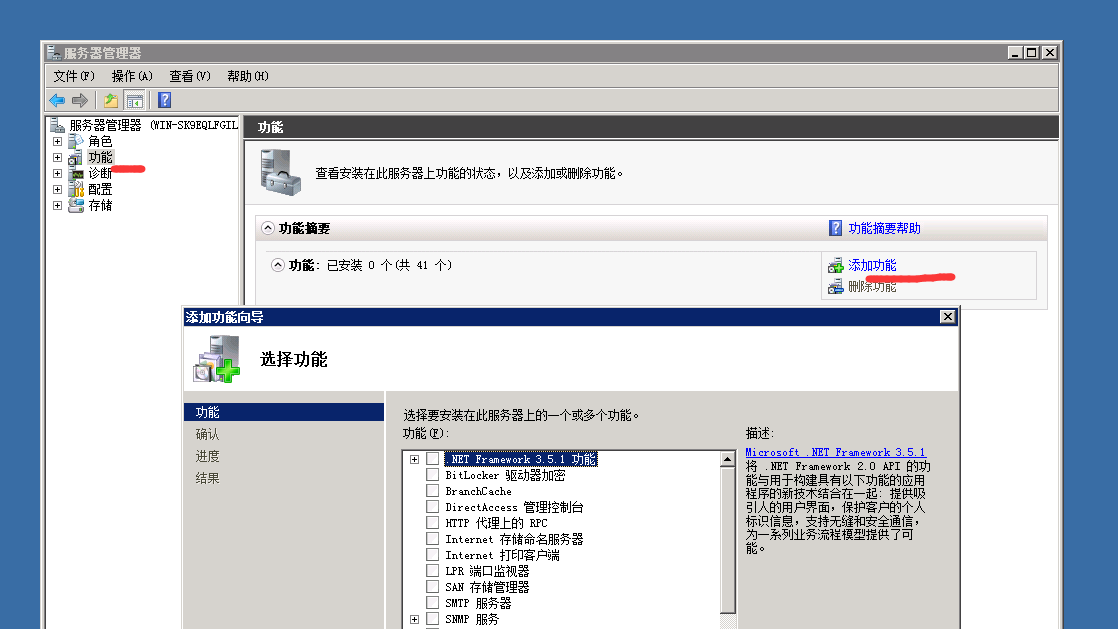
Task: Click the feature list scrollbar up arrow
Action: 727,459
